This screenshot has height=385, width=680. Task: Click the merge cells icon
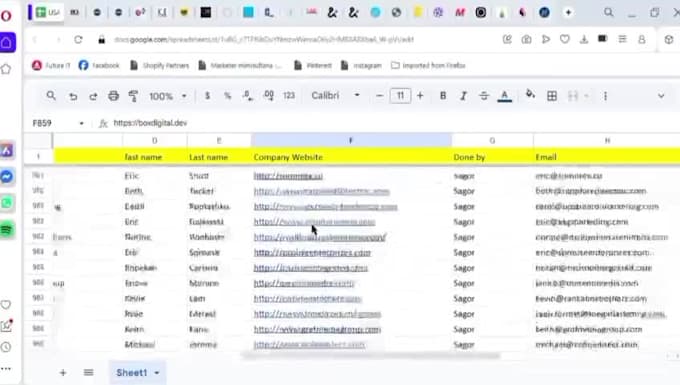573,96
